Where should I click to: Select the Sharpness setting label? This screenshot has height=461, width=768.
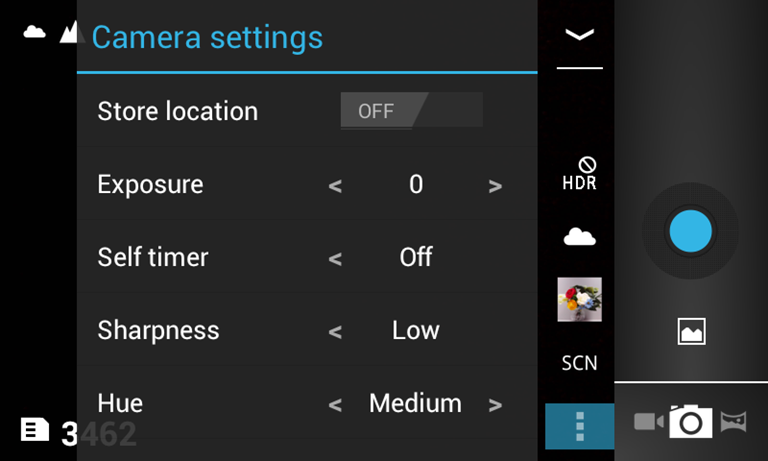click(x=158, y=330)
